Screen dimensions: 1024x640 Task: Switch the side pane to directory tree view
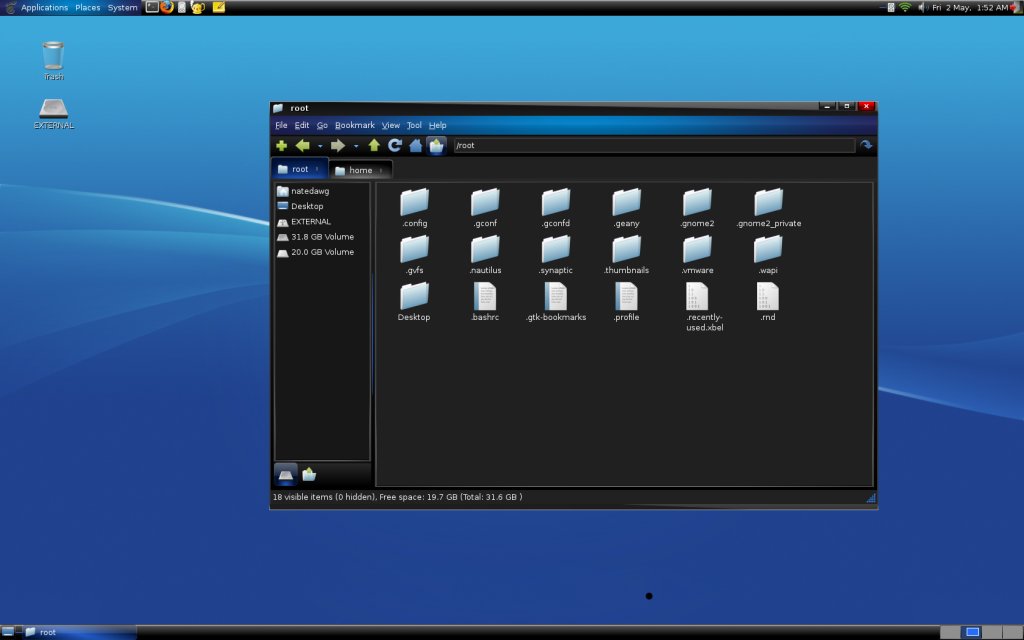[309, 475]
